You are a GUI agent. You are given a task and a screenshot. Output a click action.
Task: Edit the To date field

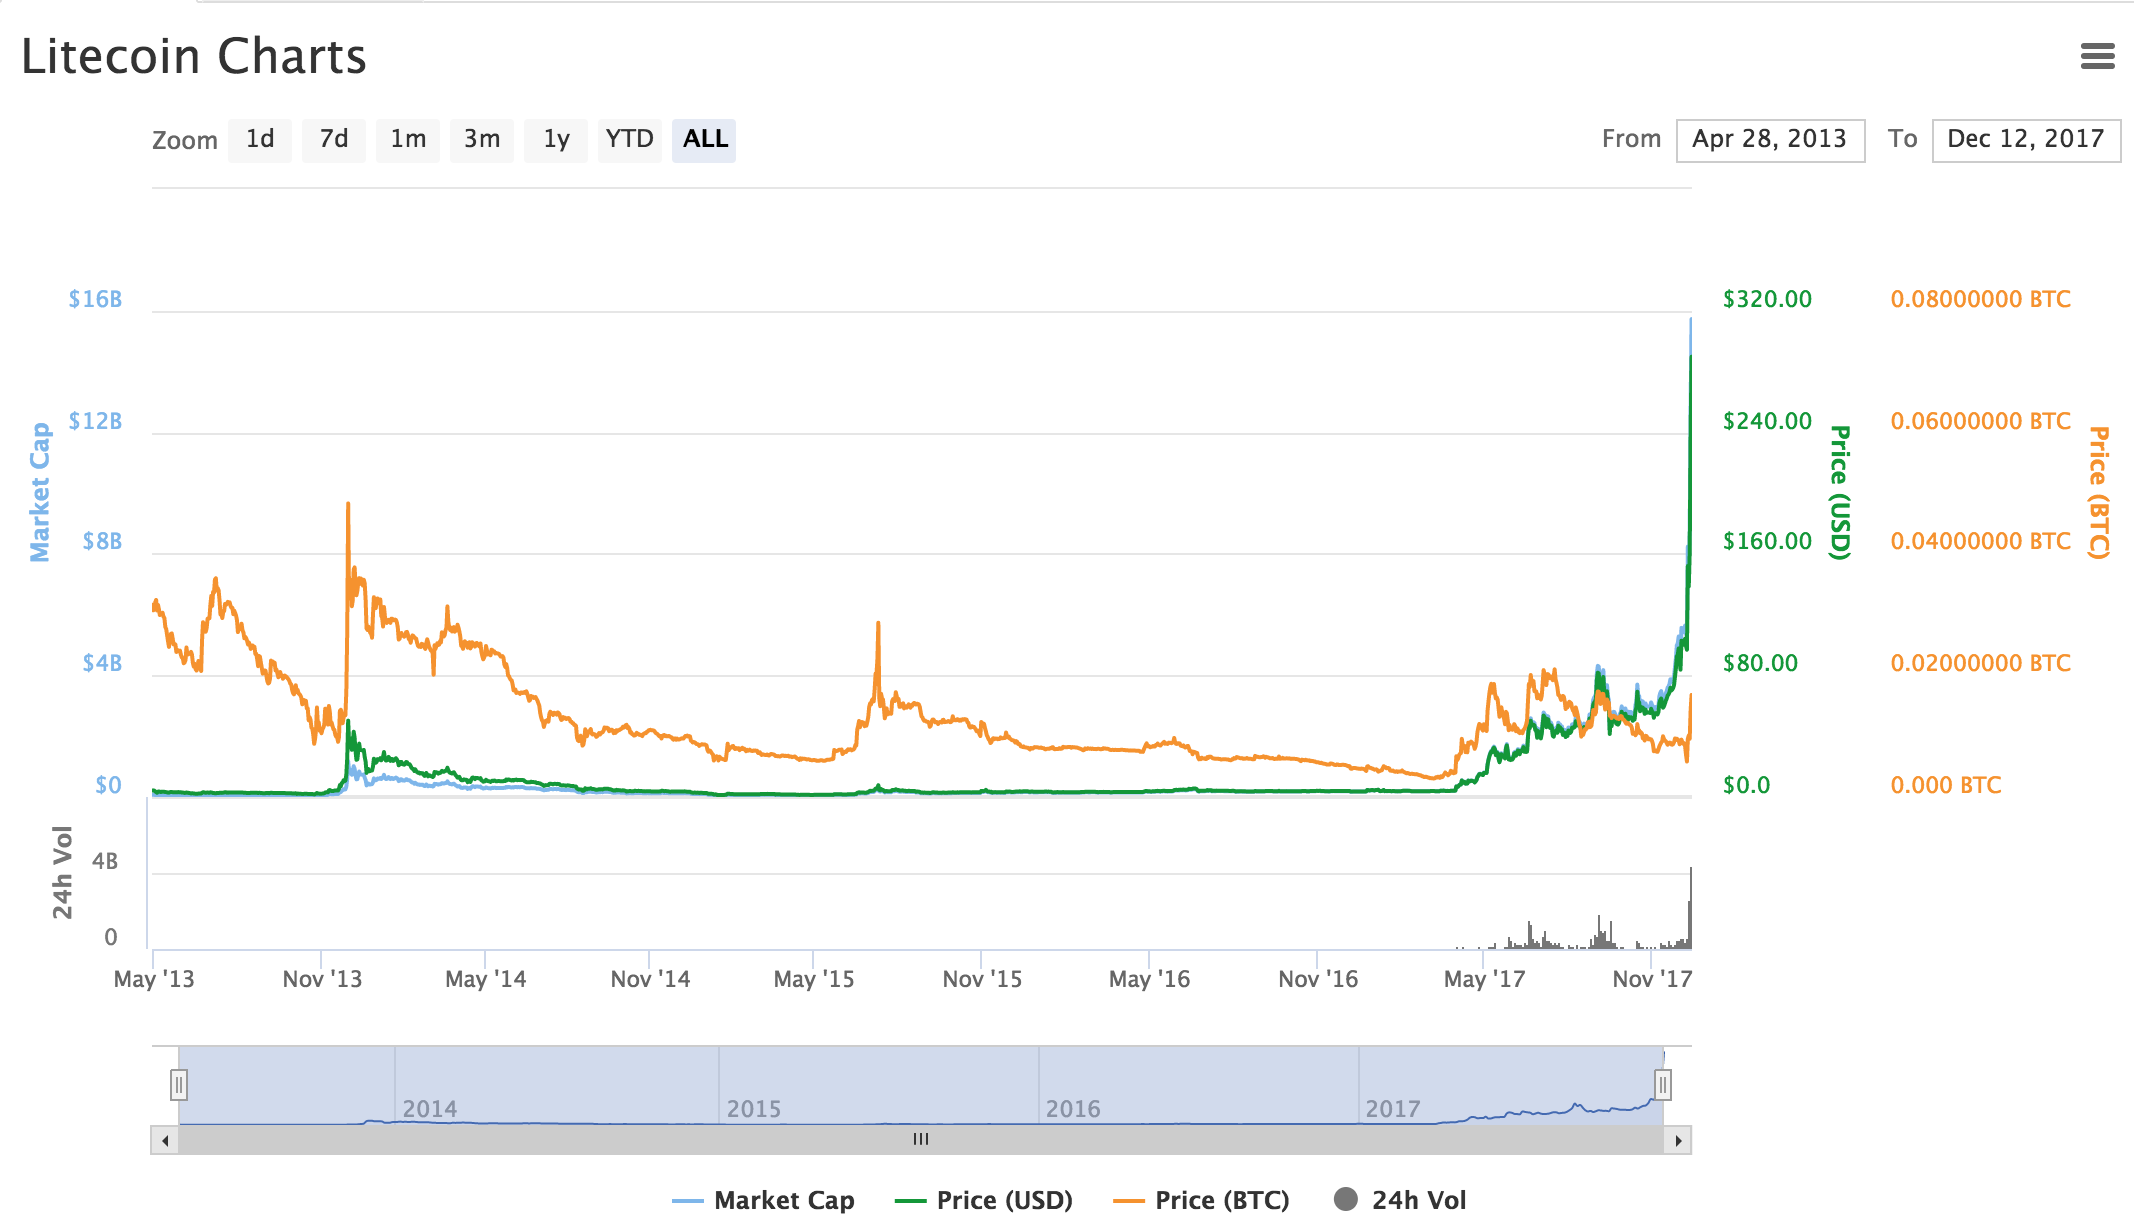click(x=2026, y=140)
